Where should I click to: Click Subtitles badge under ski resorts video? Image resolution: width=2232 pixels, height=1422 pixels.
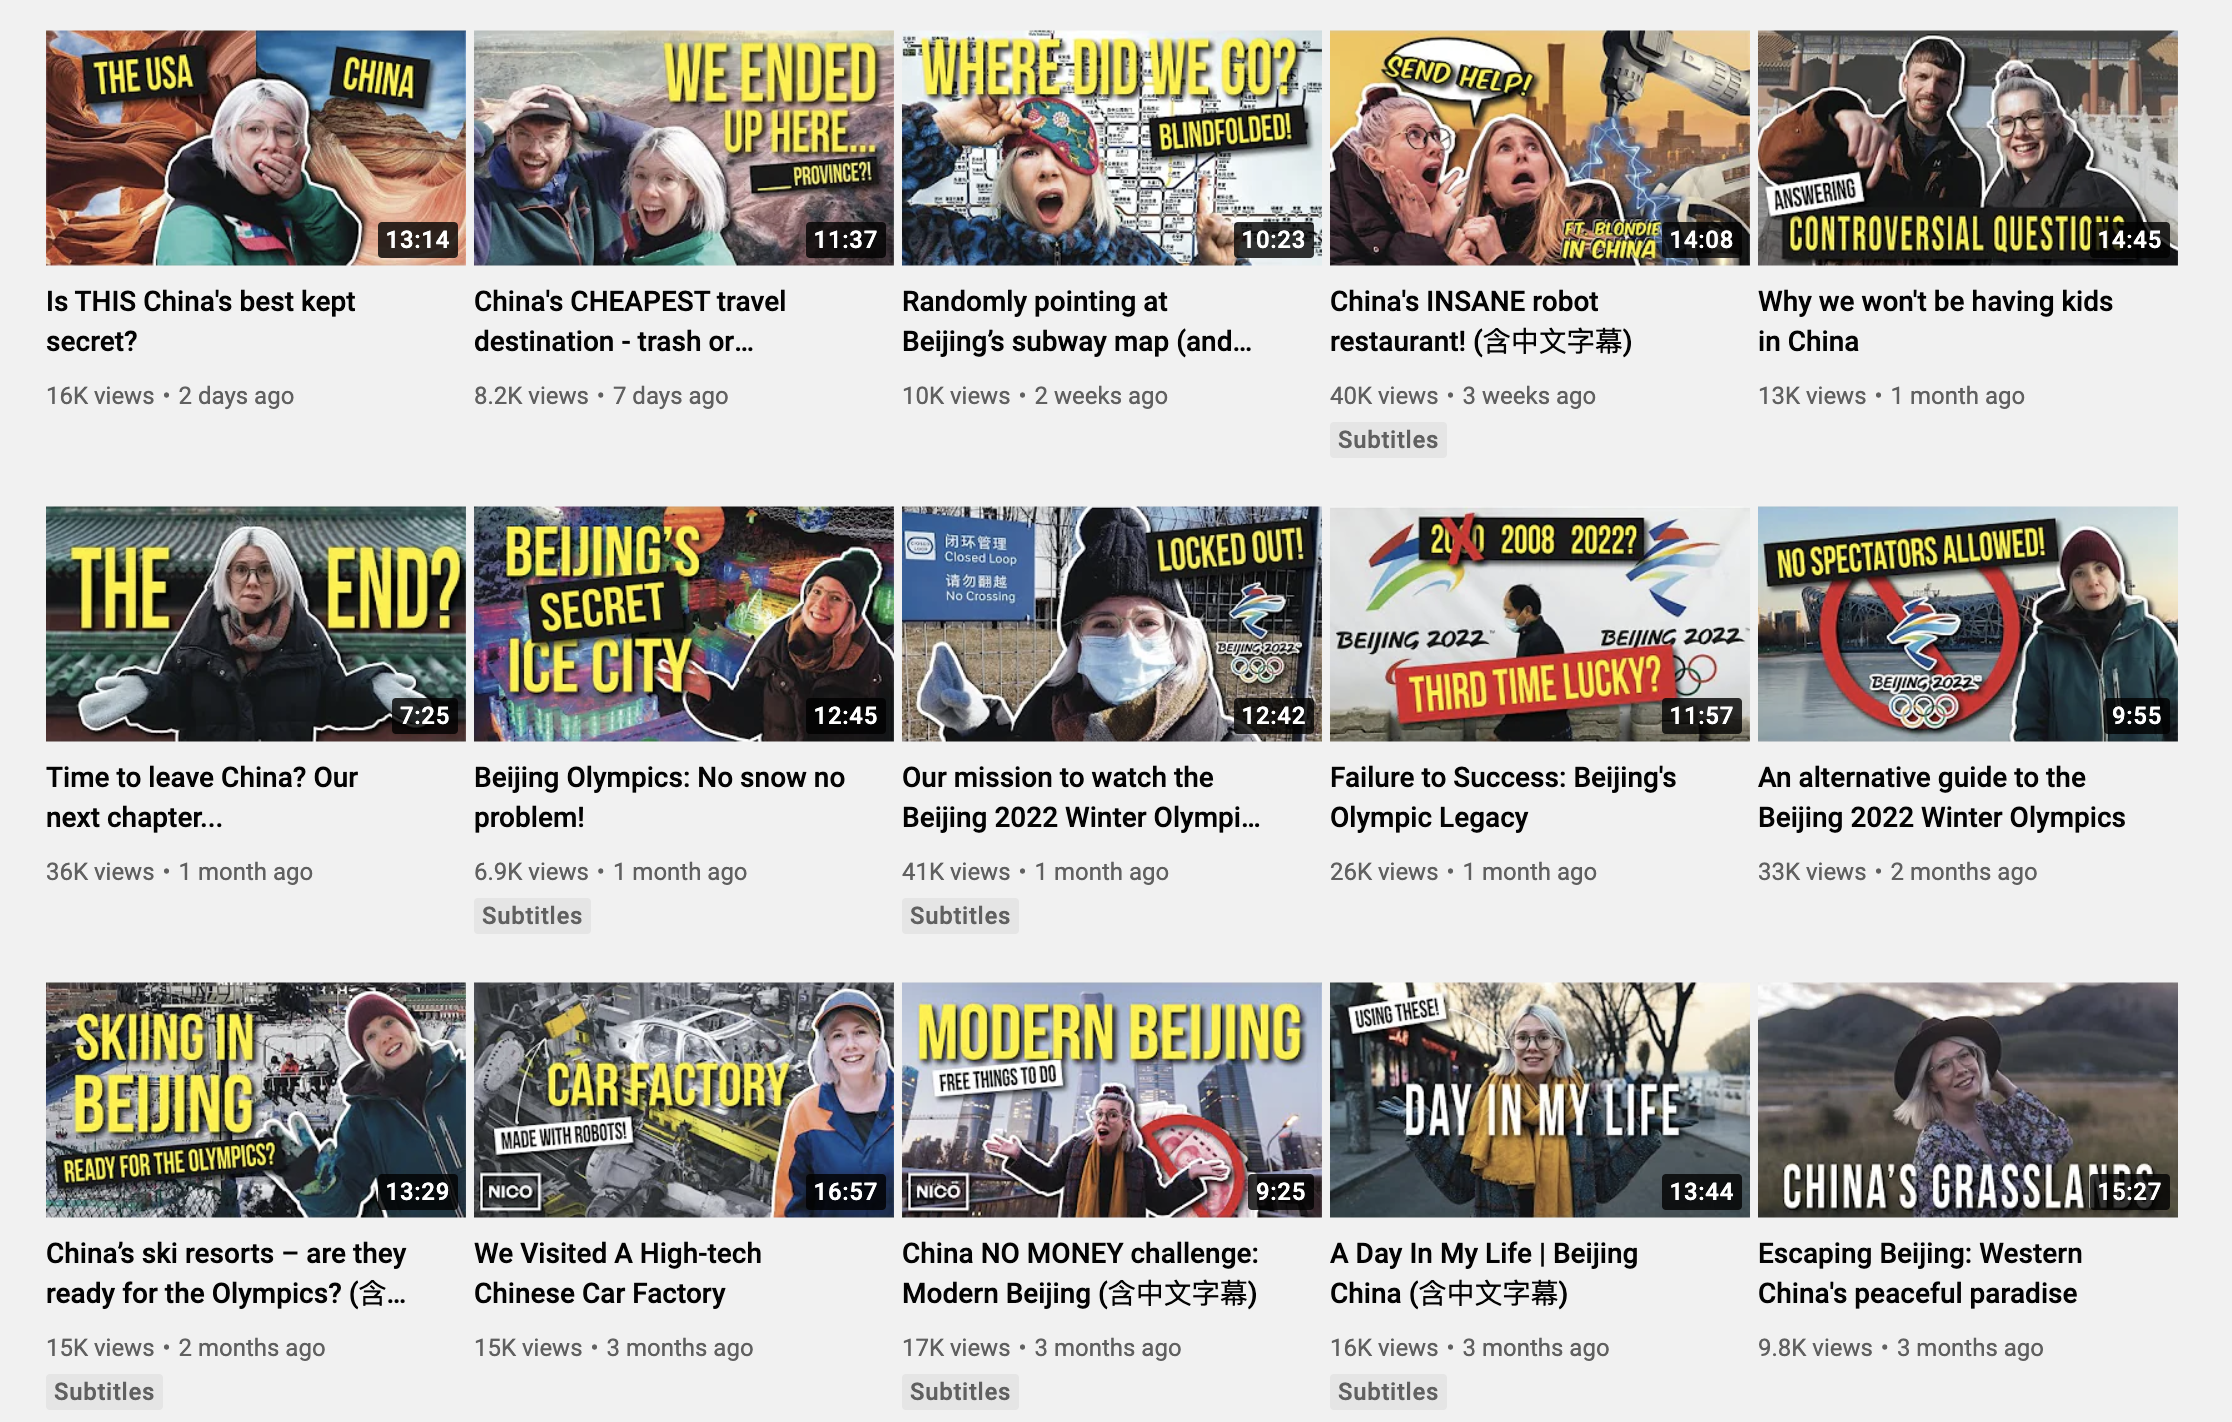(x=103, y=1392)
